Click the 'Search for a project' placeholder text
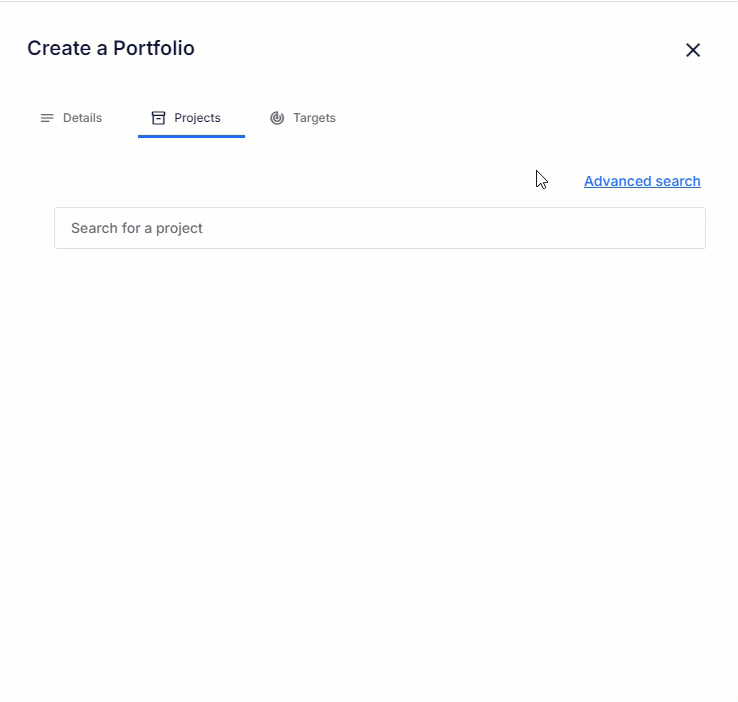Image resolution: width=738 pixels, height=702 pixels. click(x=136, y=228)
